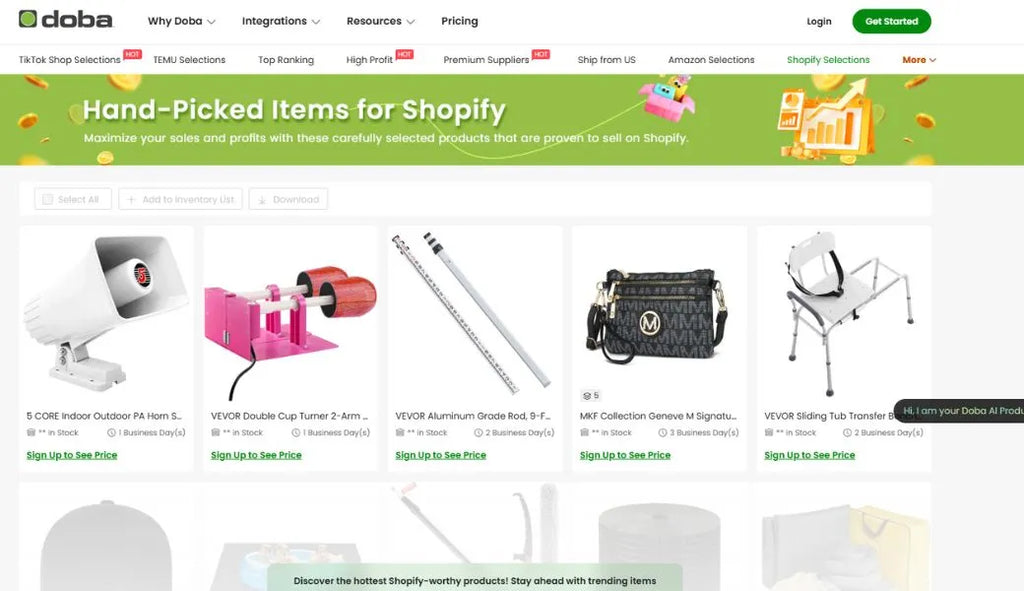Click the Doba logo
Screen dimensions: 1024x591
[65, 20]
